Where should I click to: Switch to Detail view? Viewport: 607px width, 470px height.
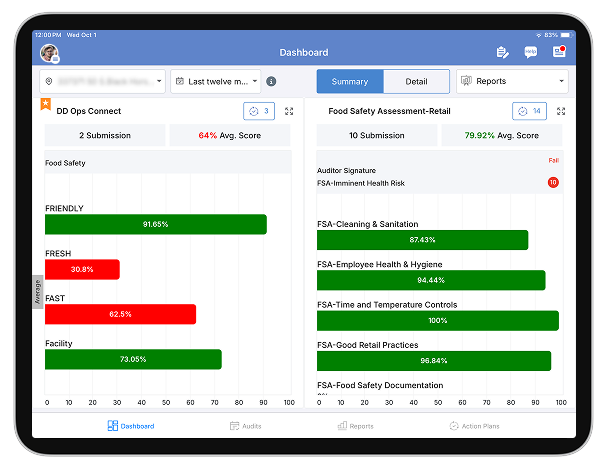pos(416,81)
